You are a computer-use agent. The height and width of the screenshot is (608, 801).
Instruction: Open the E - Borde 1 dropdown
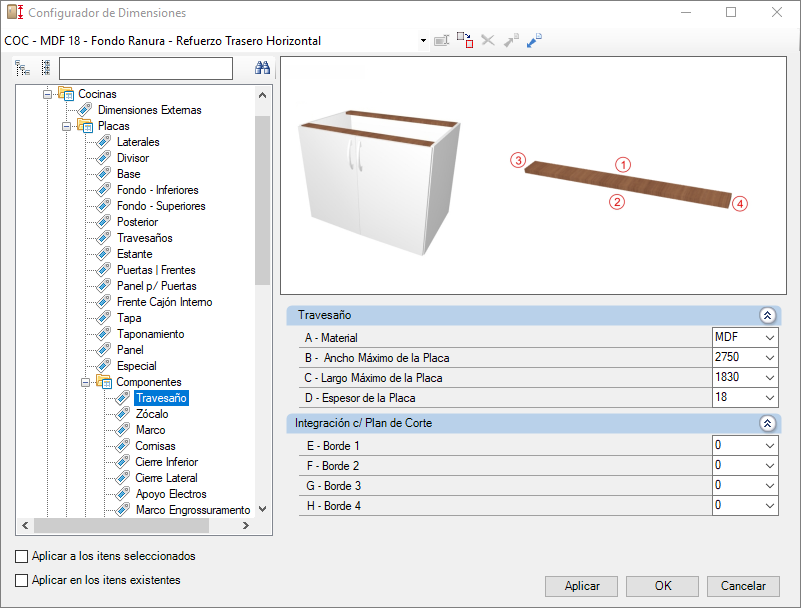(x=769, y=446)
